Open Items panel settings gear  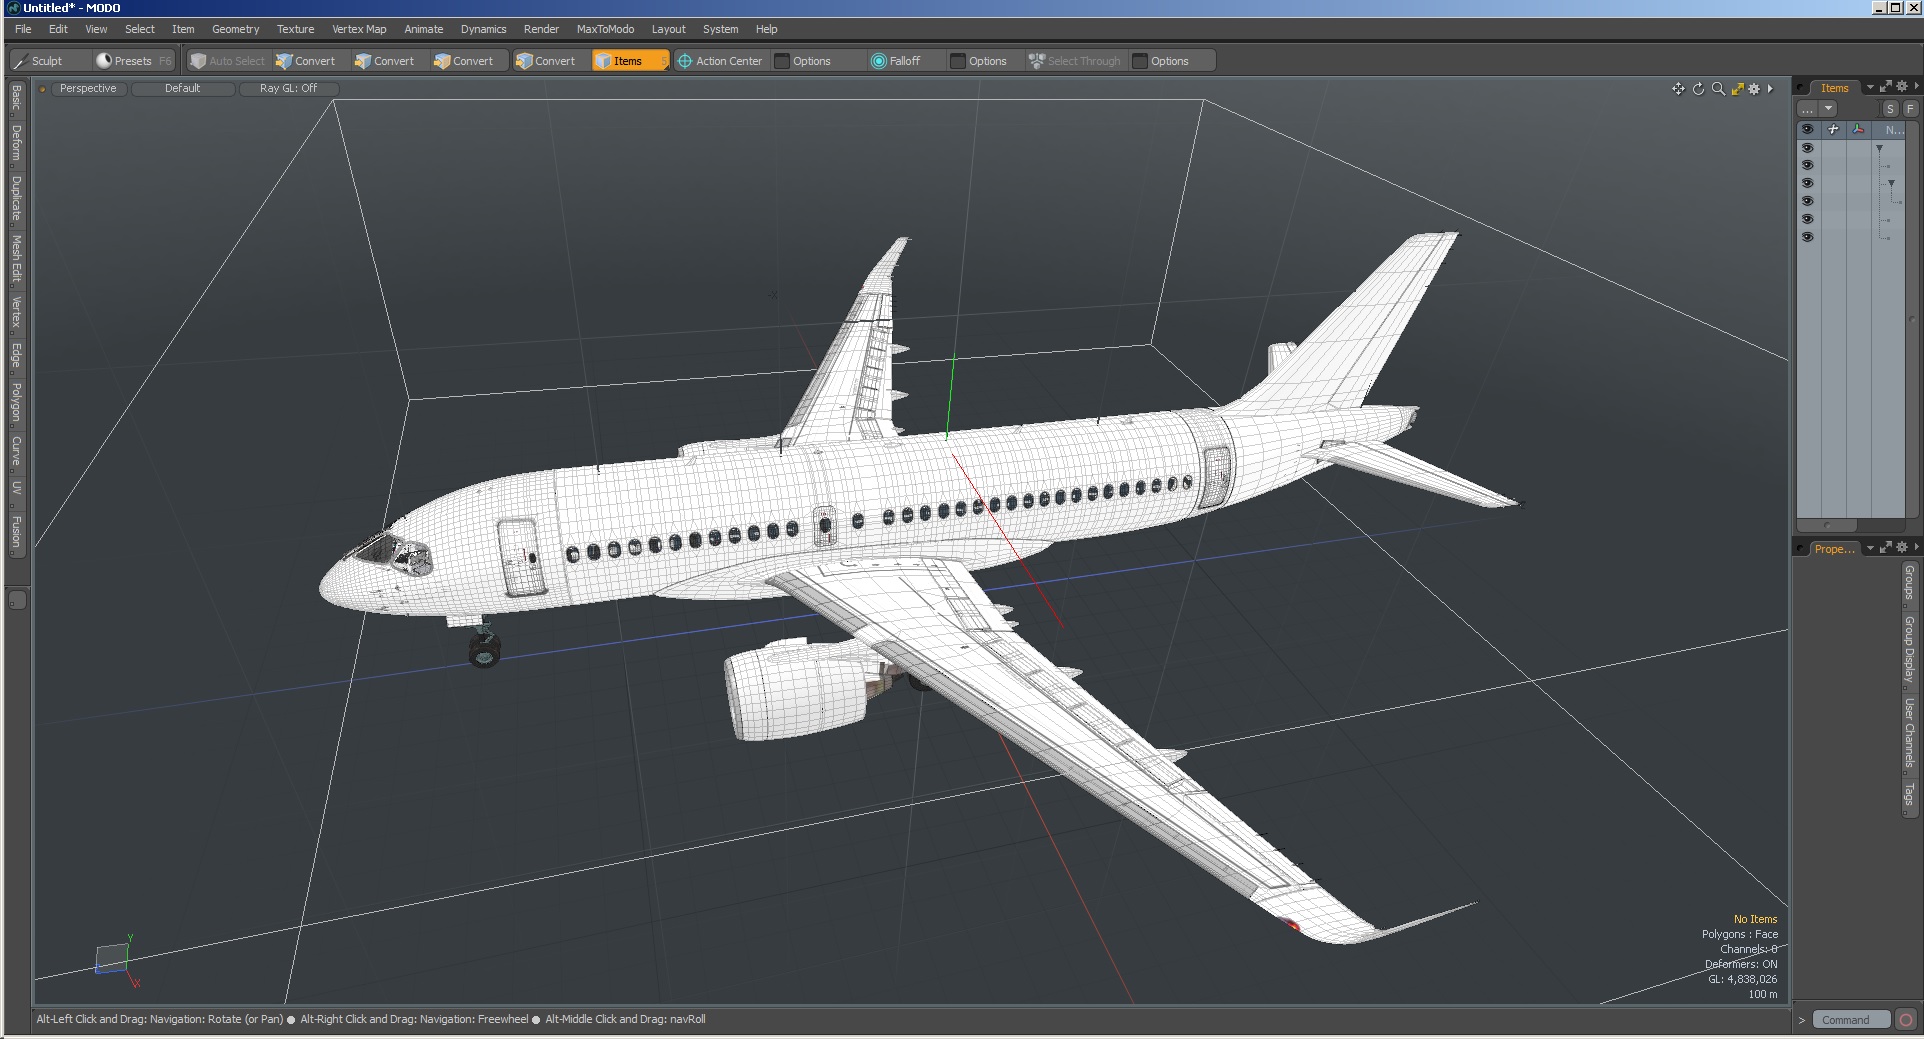tap(1902, 87)
